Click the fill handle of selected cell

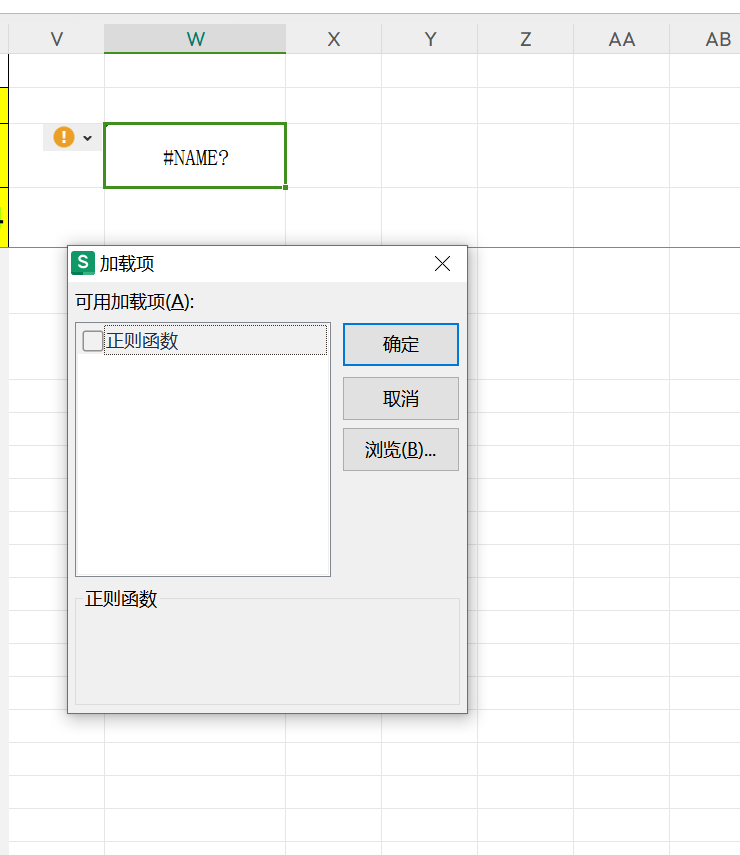285,187
